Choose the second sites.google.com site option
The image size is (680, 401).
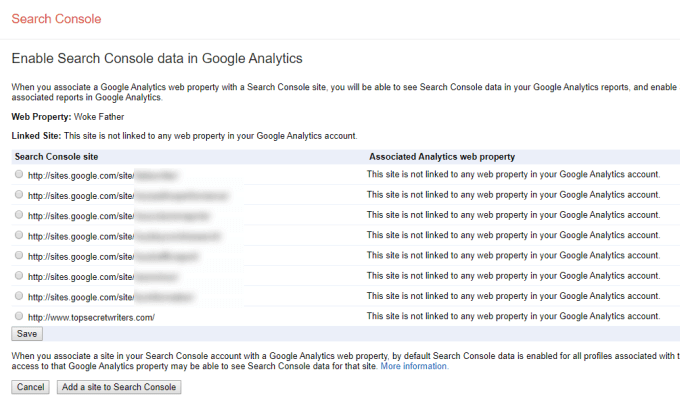(19, 194)
